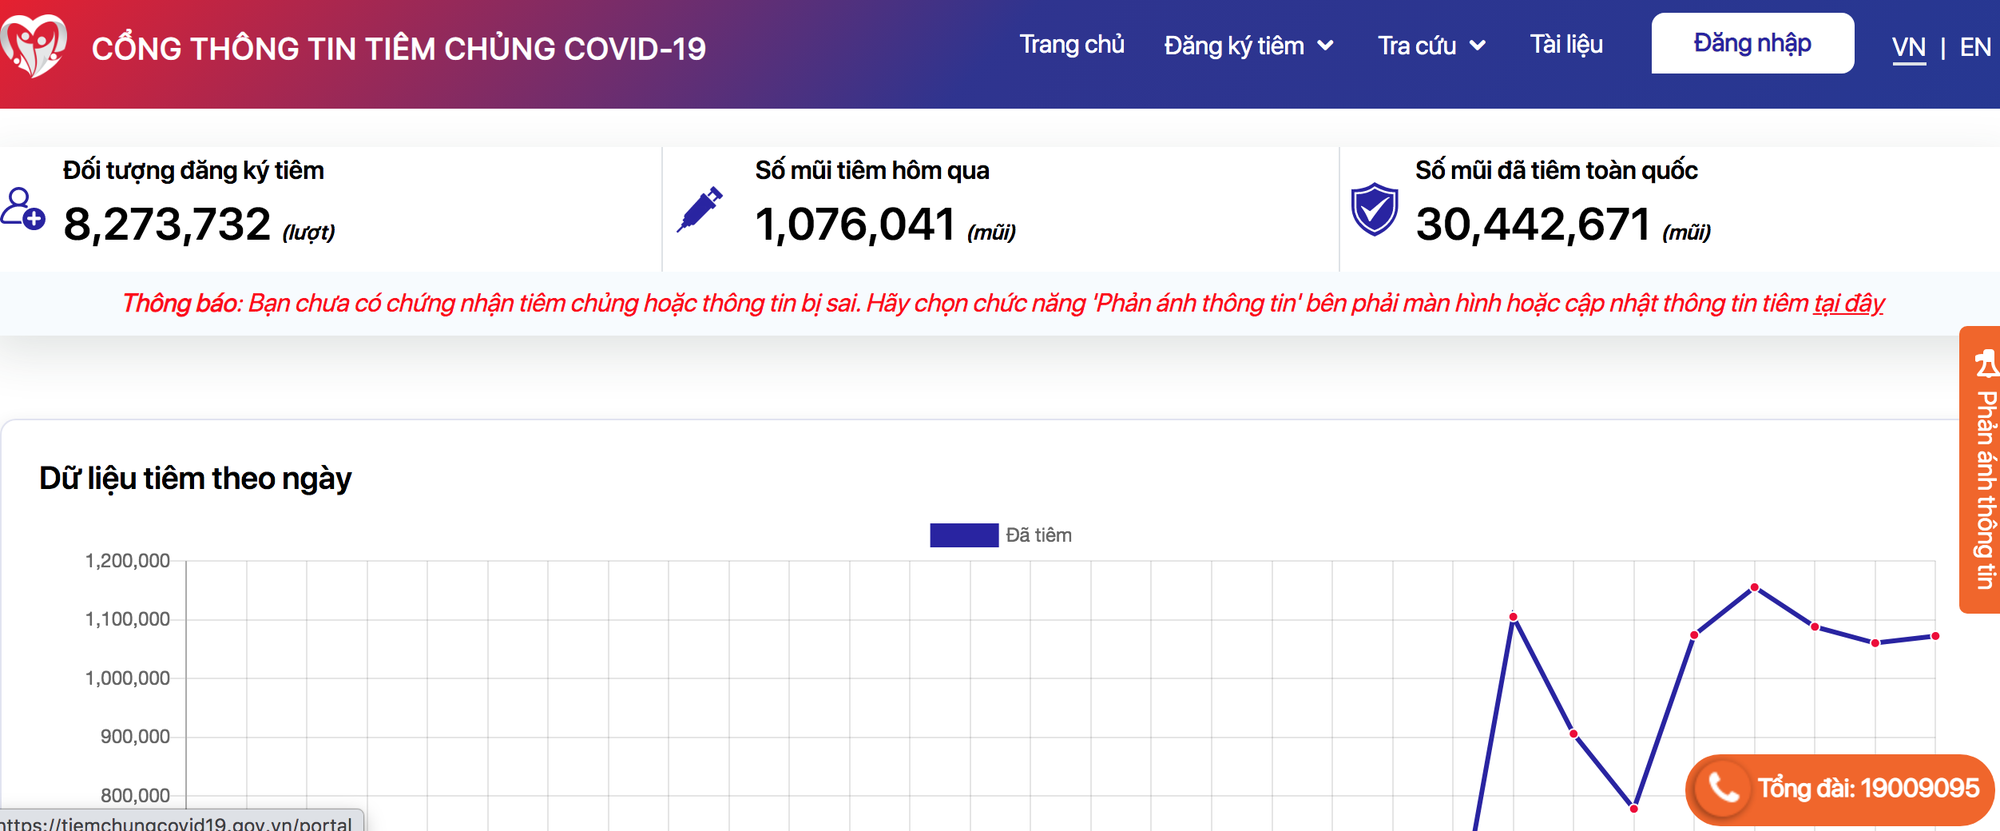Click the site title CỔNG THÔNG TIN TIÊM CHỦNG COVID-19
The image size is (2000, 831).
point(399,49)
